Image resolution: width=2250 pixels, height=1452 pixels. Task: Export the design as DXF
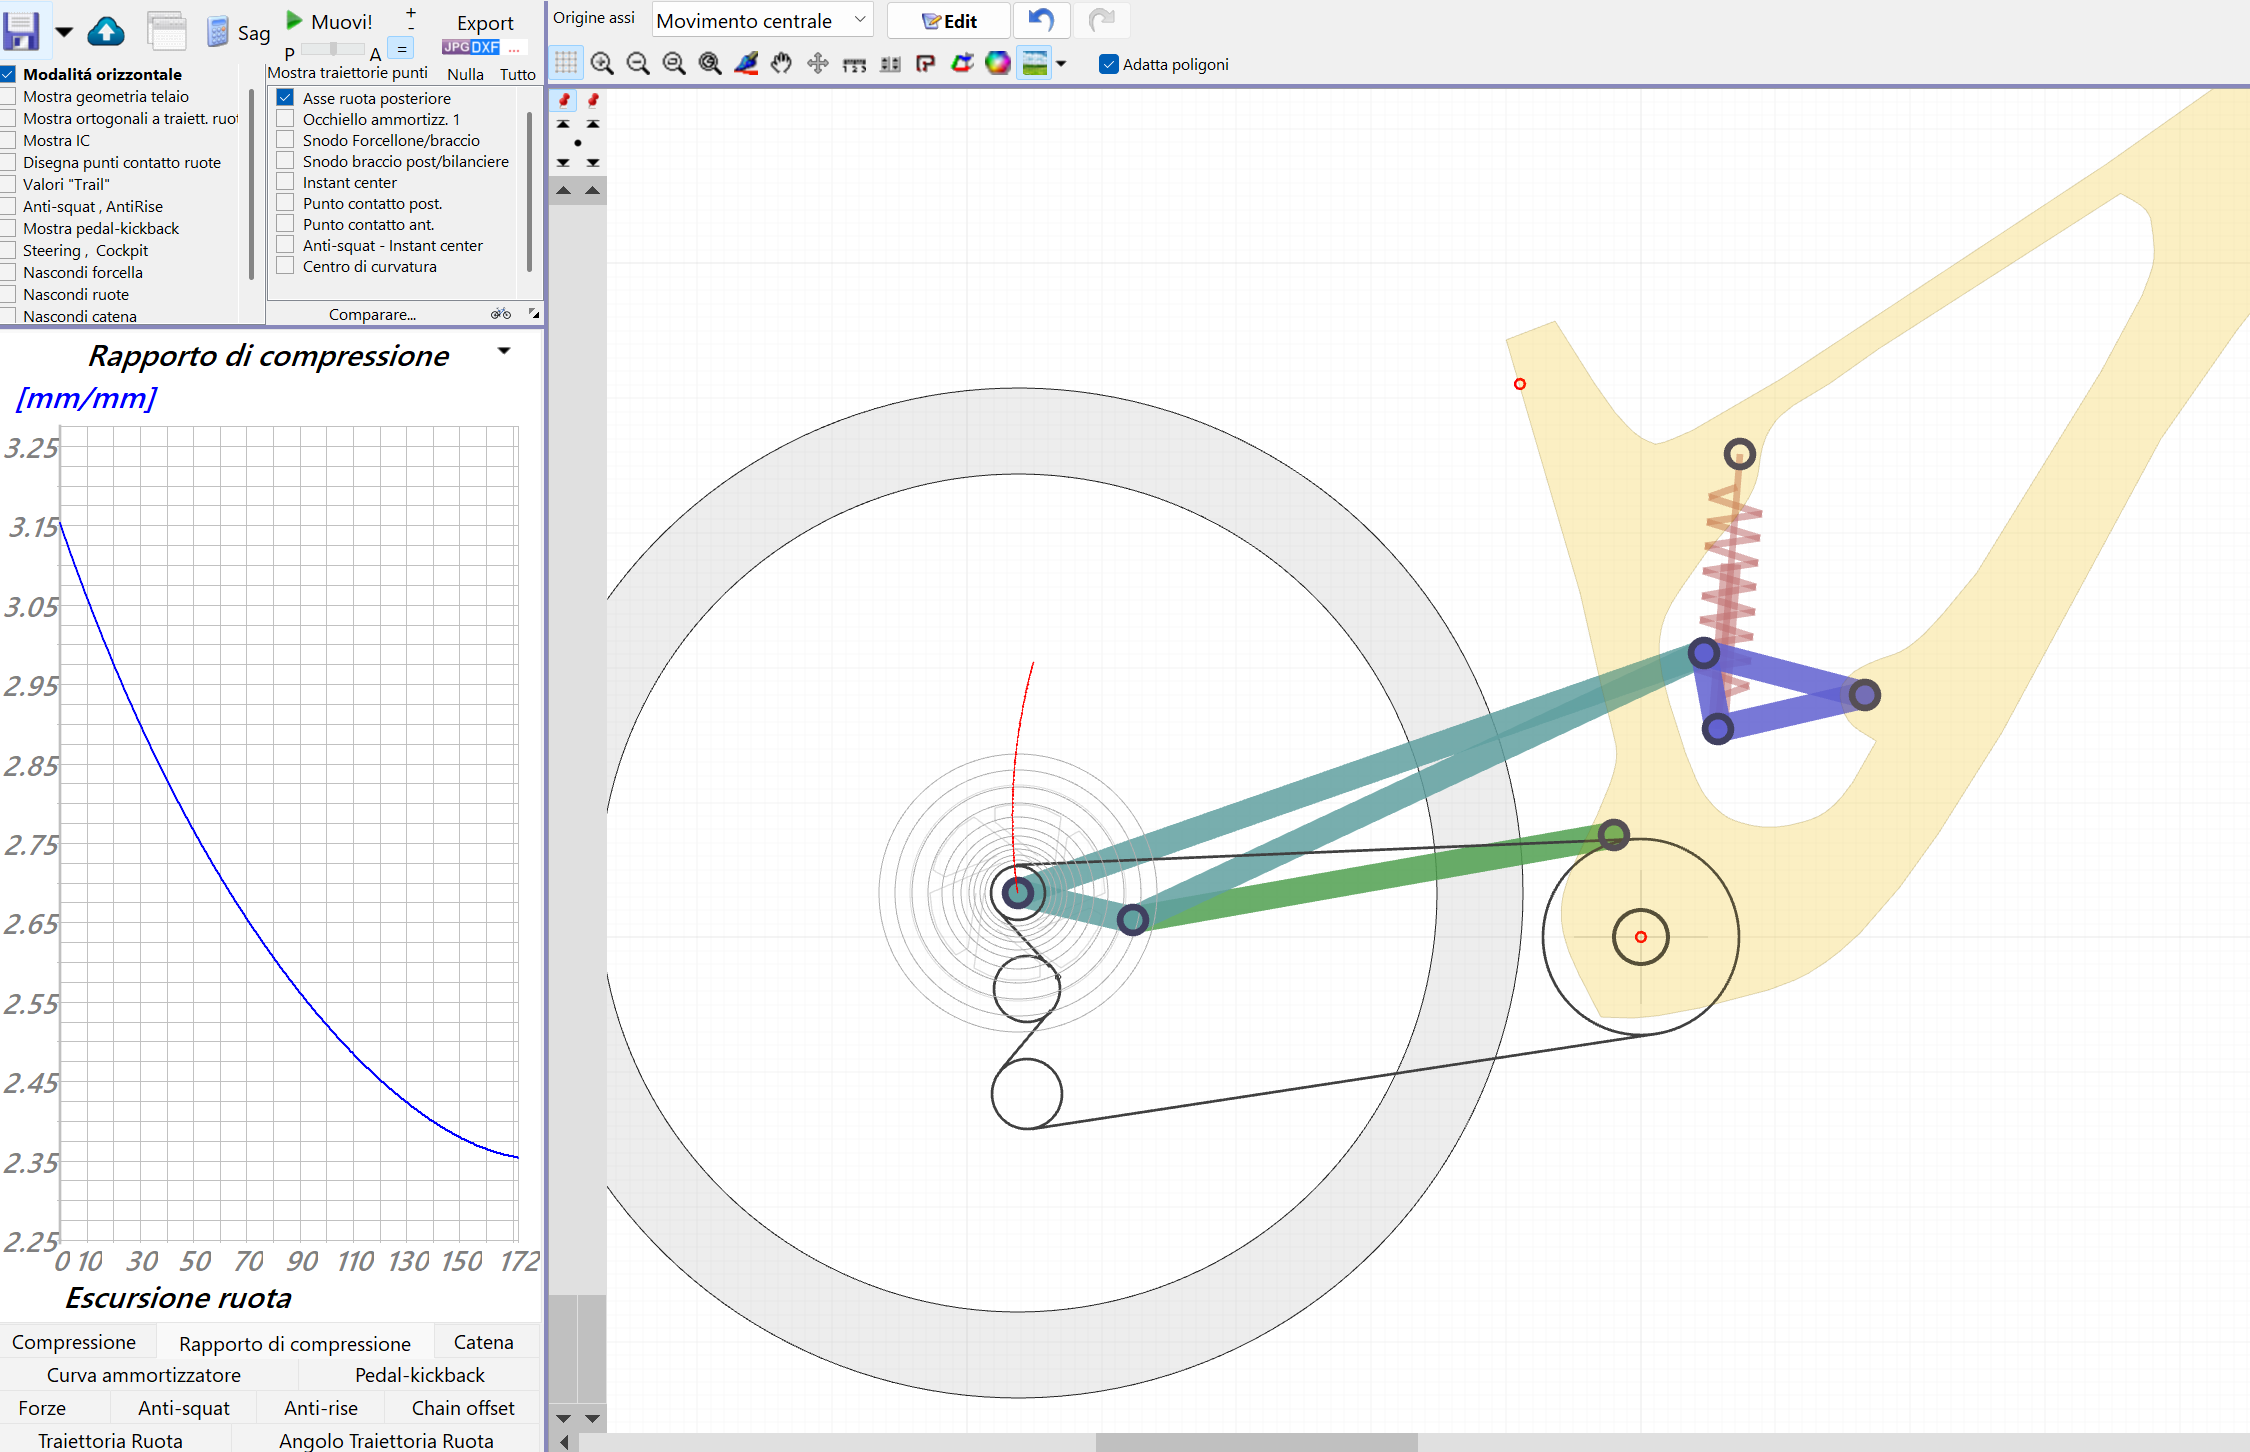(485, 47)
